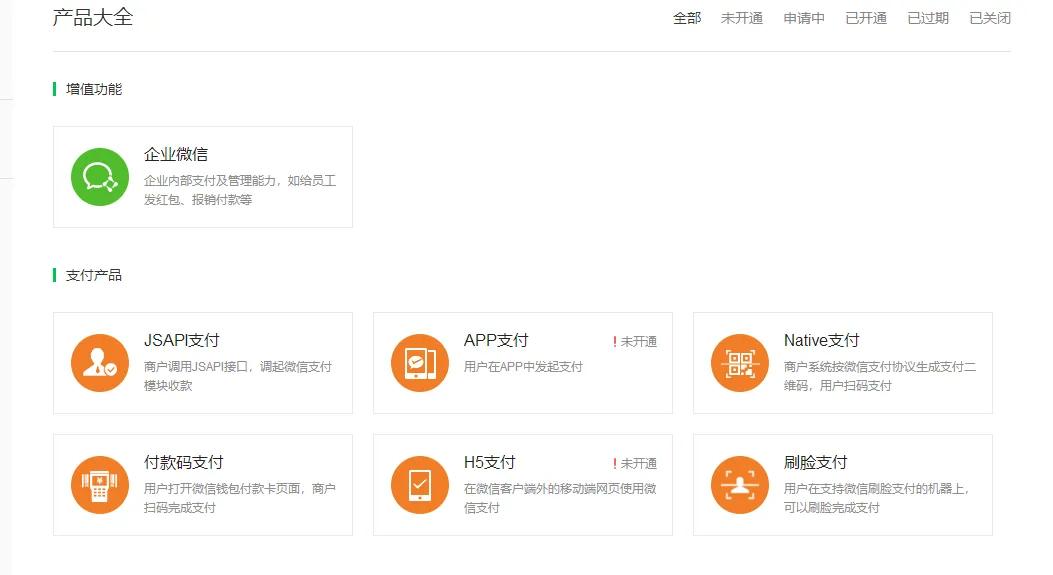Open the 刷脸支付 product title
Image resolution: width=1053 pixels, height=575 pixels.
(x=815, y=462)
